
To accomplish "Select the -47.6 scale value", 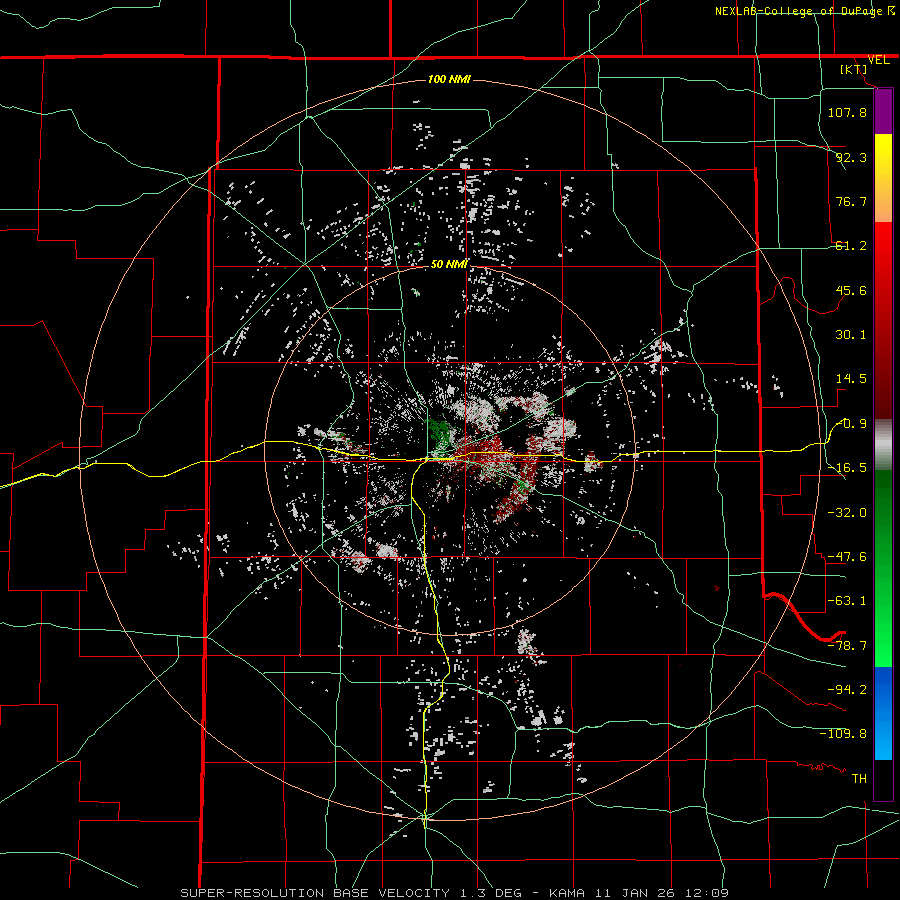I will (x=847, y=557).
